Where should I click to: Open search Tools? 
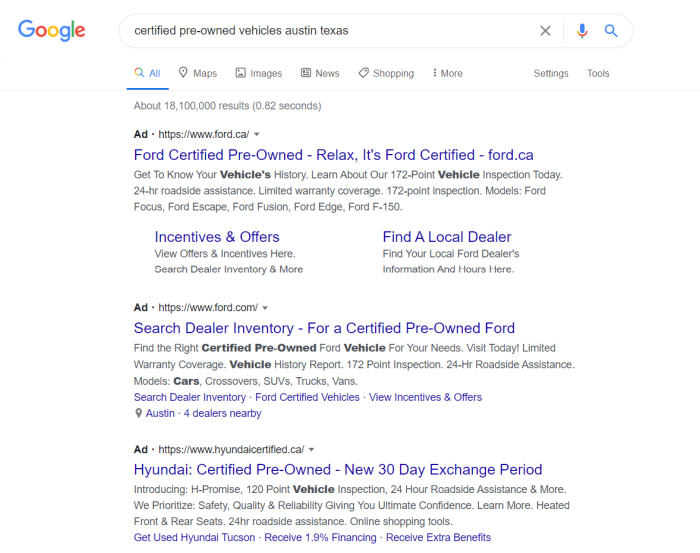point(598,73)
